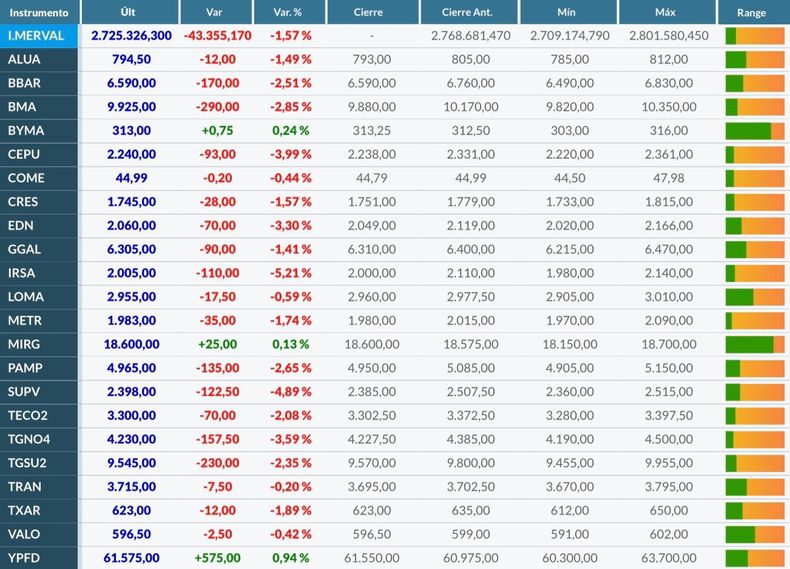Sort by the Instrumento column header
This screenshot has width=790, height=569.
tap(39, 12)
